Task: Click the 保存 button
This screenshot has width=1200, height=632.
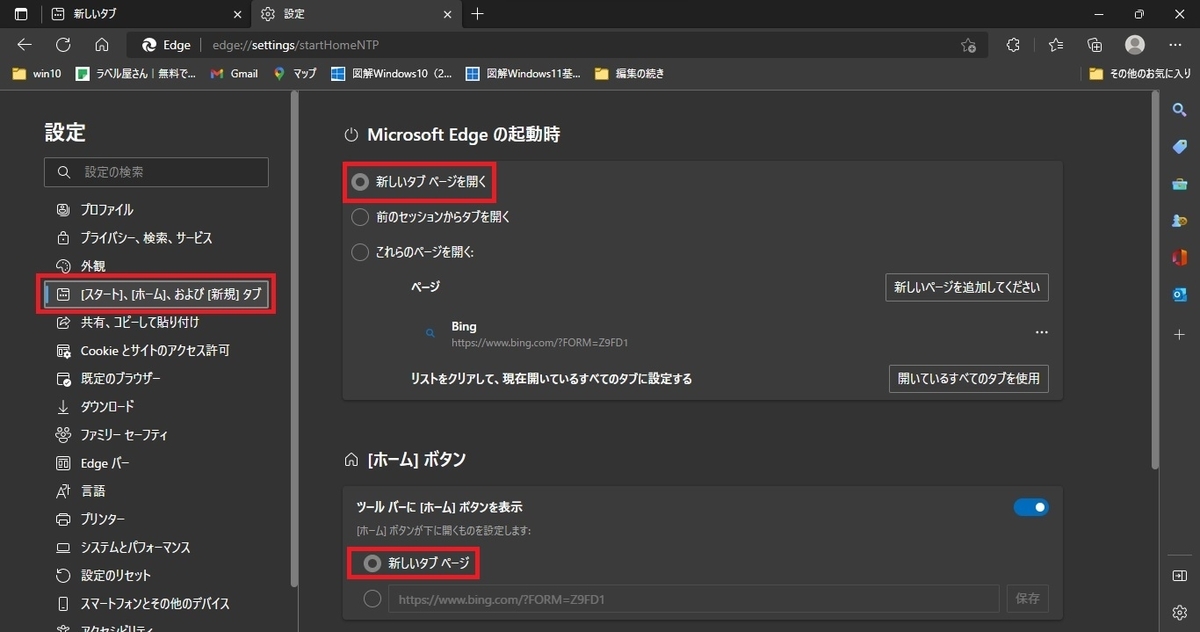Action: [x=1027, y=599]
